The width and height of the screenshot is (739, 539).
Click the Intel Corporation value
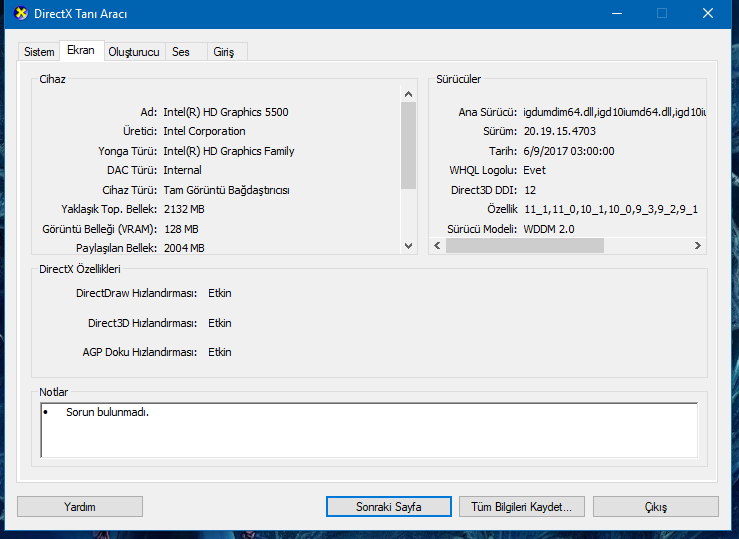(x=204, y=131)
